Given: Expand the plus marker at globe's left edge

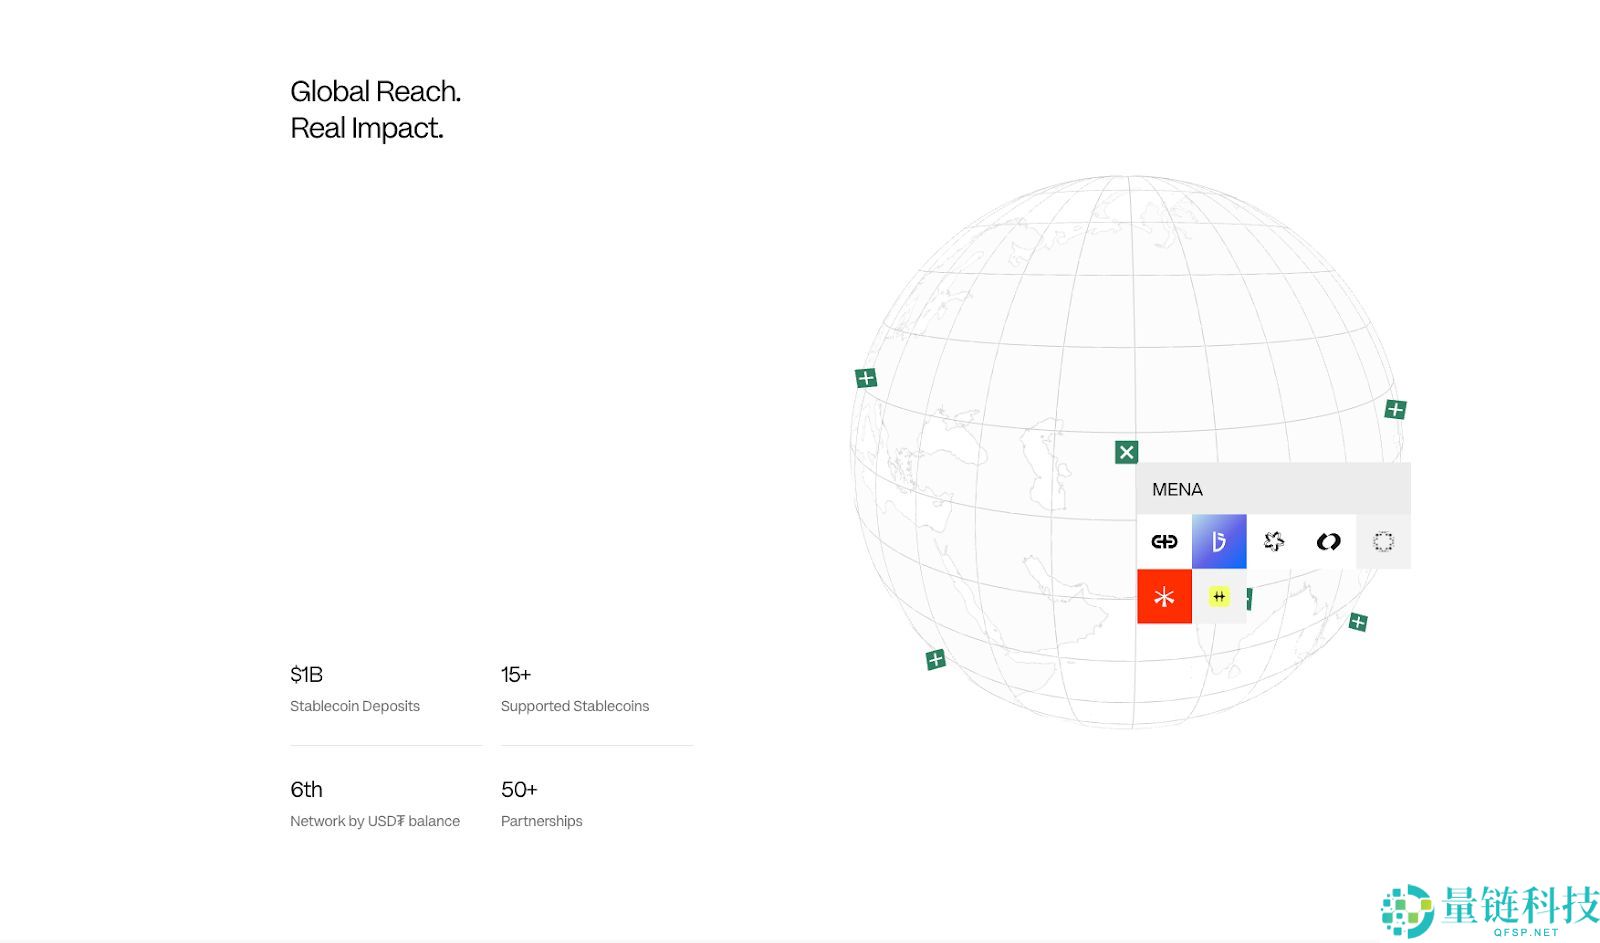Looking at the screenshot, I should (866, 378).
